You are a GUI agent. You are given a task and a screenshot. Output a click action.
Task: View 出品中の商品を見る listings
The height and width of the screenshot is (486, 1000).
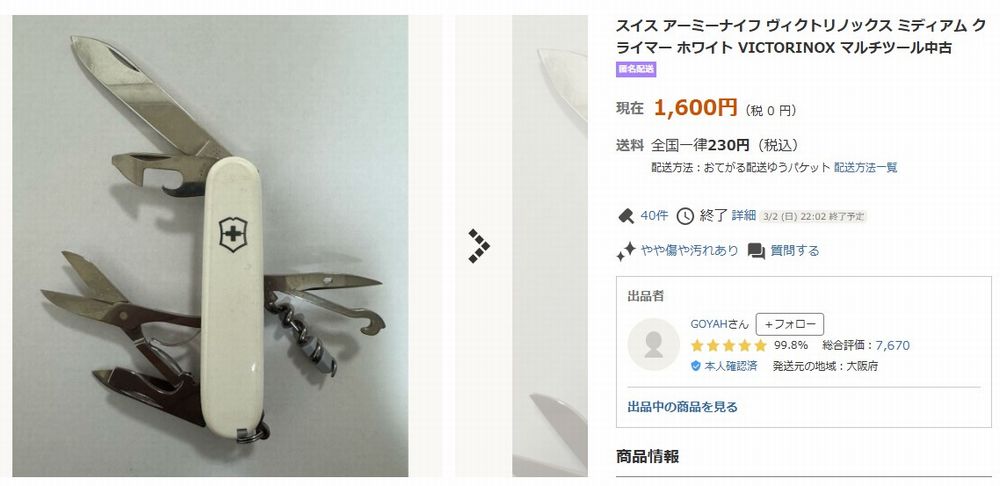[x=682, y=407]
